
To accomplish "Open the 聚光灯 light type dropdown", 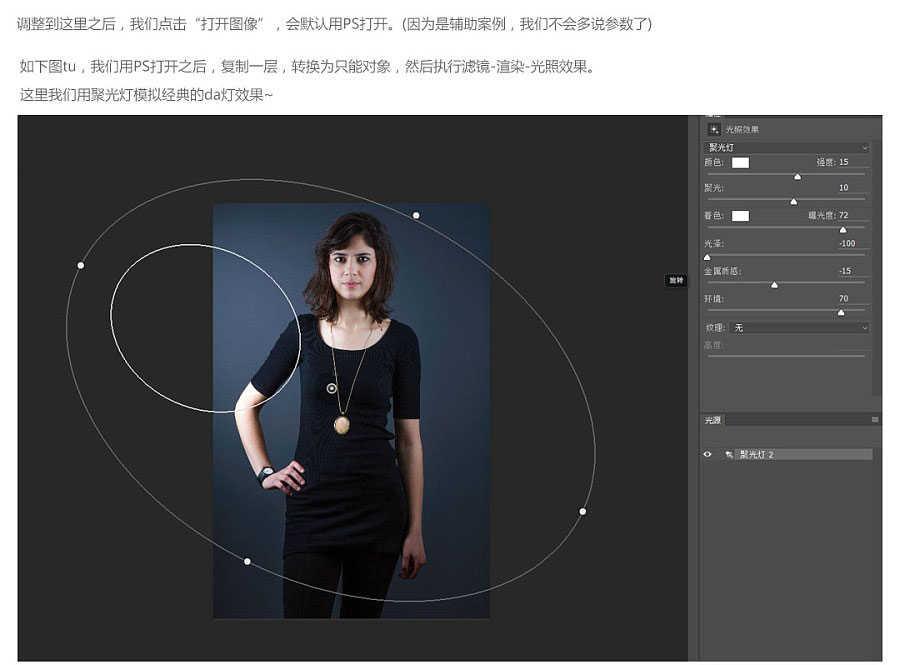I will coord(787,147).
